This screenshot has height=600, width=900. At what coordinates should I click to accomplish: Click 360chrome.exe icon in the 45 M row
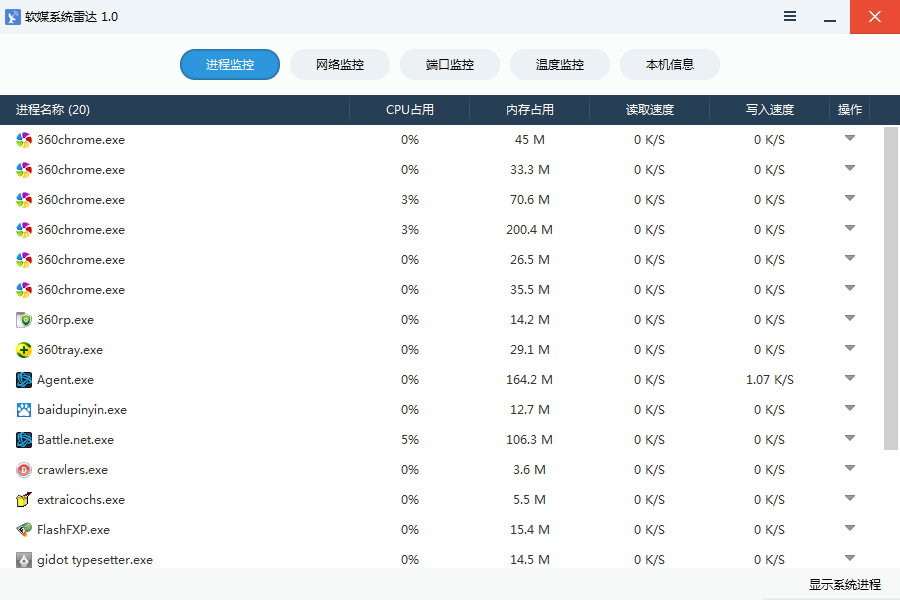tap(24, 140)
